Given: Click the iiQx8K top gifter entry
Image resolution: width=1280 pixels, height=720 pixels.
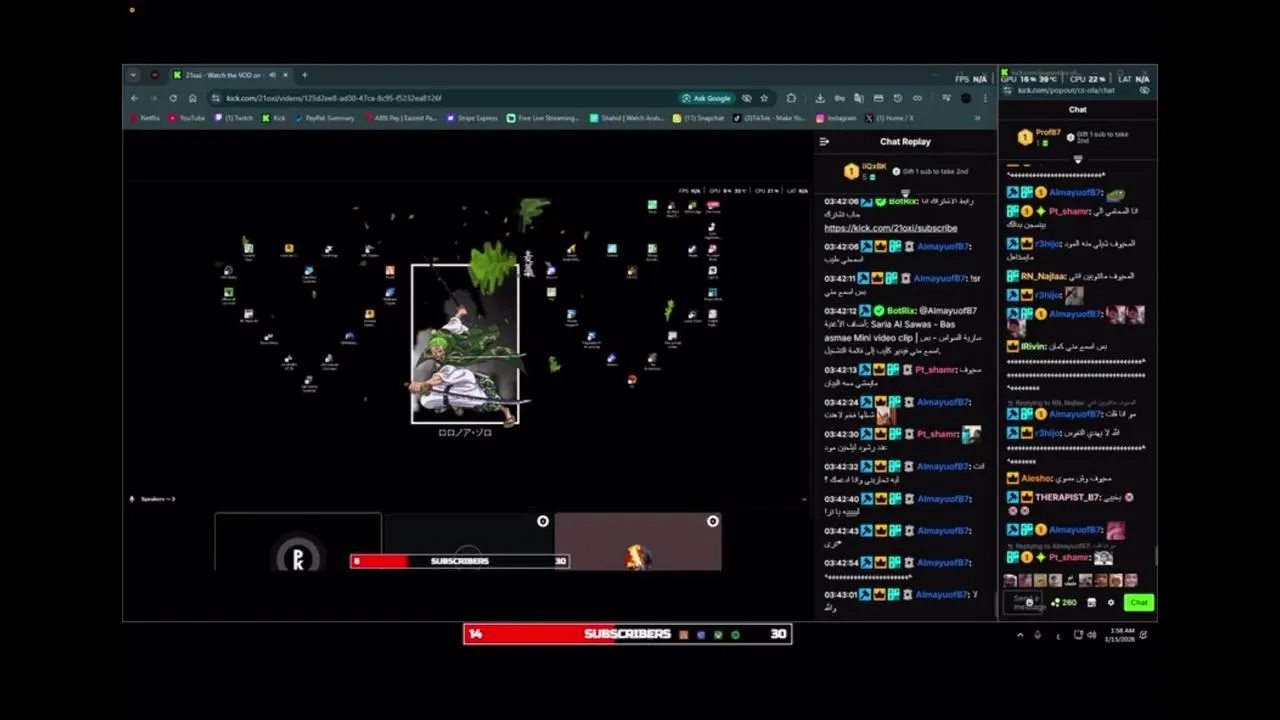Looking at the screenshot, I should [x=863, y=171].
